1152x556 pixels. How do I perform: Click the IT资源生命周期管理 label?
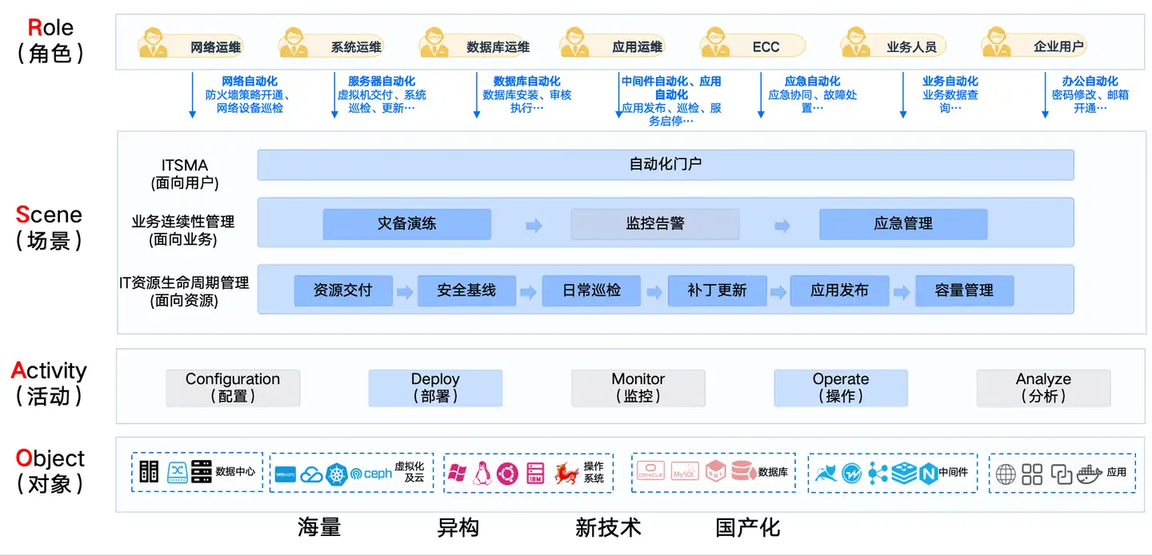coord(184,283)
